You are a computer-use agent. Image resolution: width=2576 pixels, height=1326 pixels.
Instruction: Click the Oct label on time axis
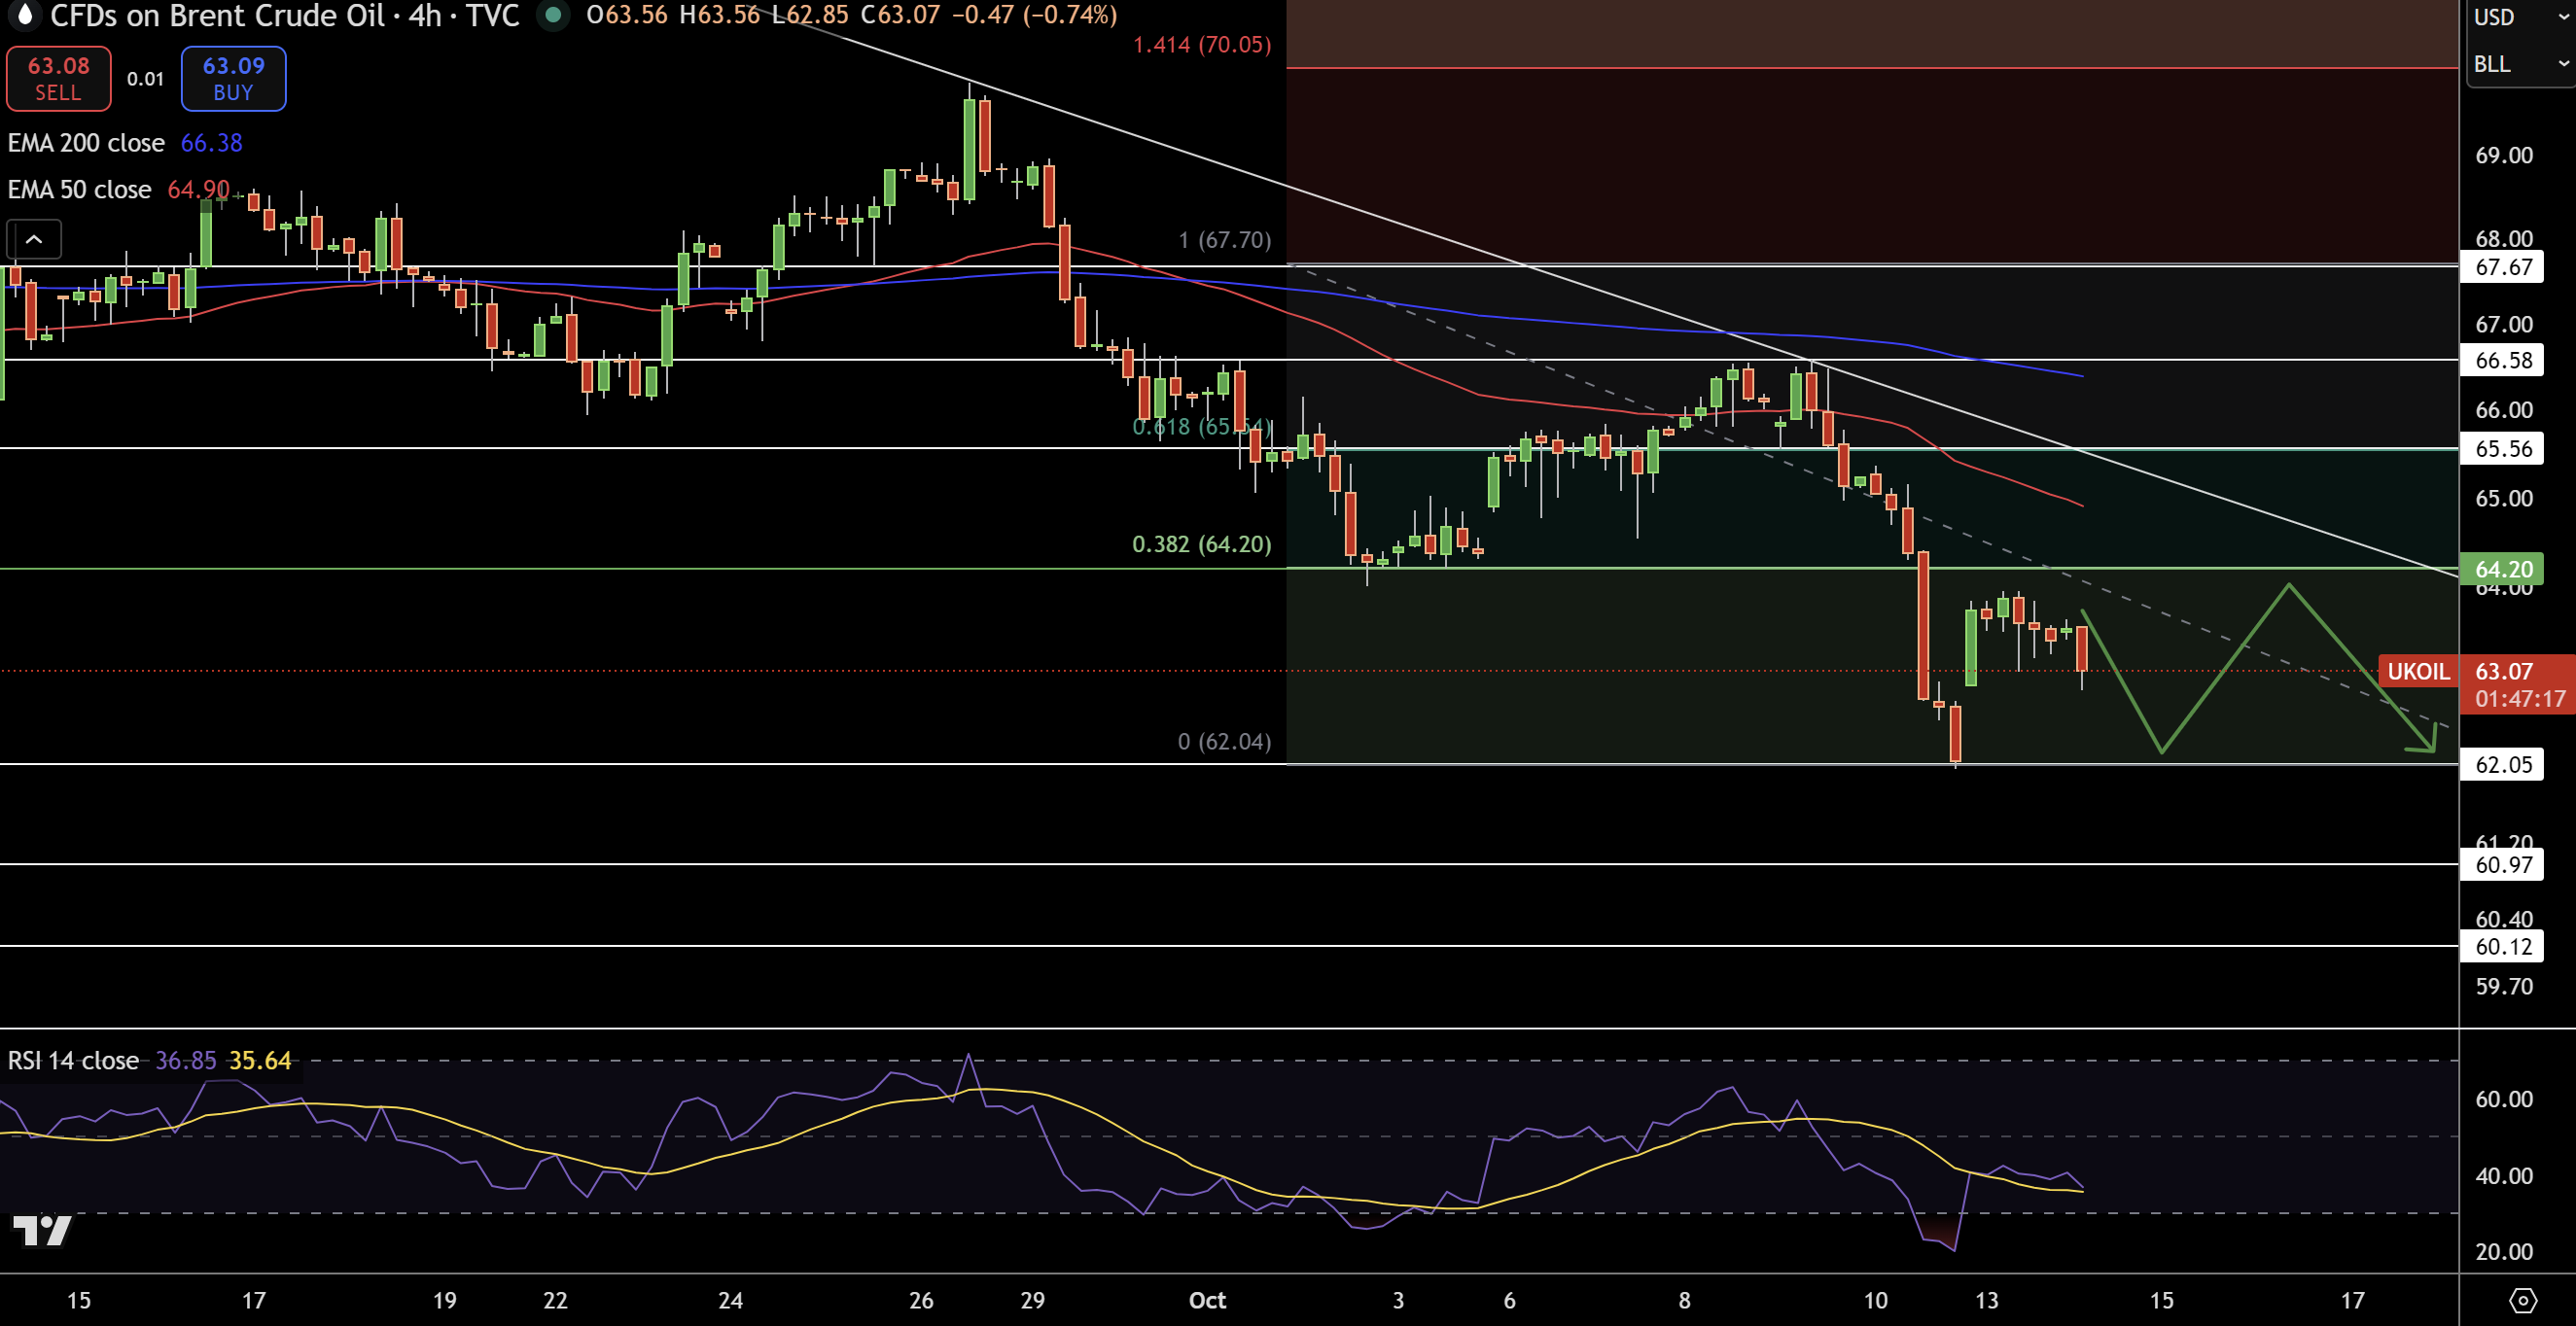[1207, 1300]
